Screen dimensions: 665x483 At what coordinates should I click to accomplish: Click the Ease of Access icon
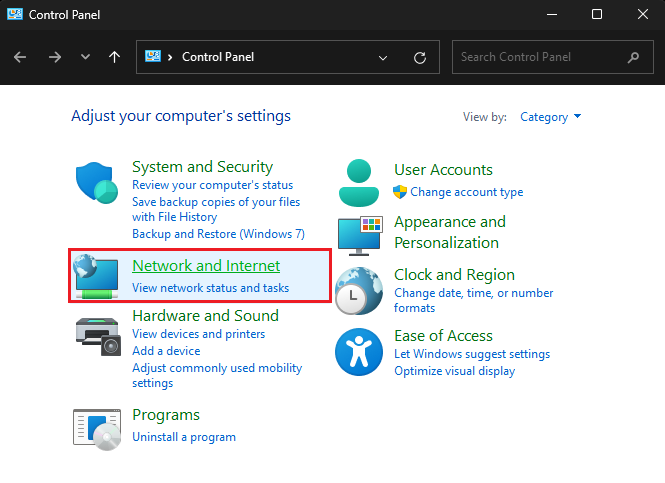click(359, 350)
